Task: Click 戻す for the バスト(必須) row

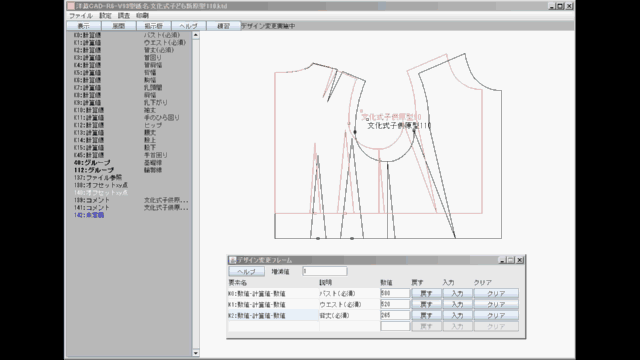Action: pyautogui.click(x=426, y=293)
